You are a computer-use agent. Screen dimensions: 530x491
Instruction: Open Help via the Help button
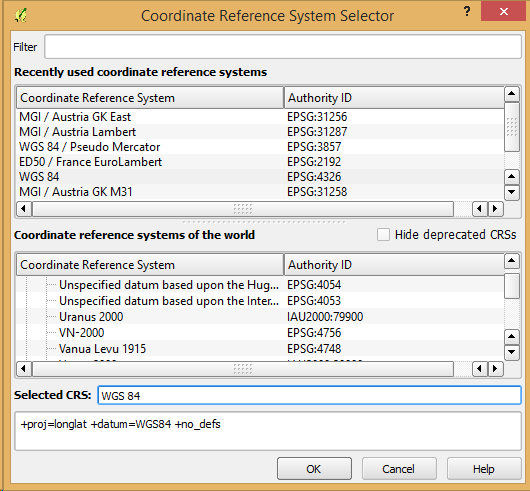point(484,469)
